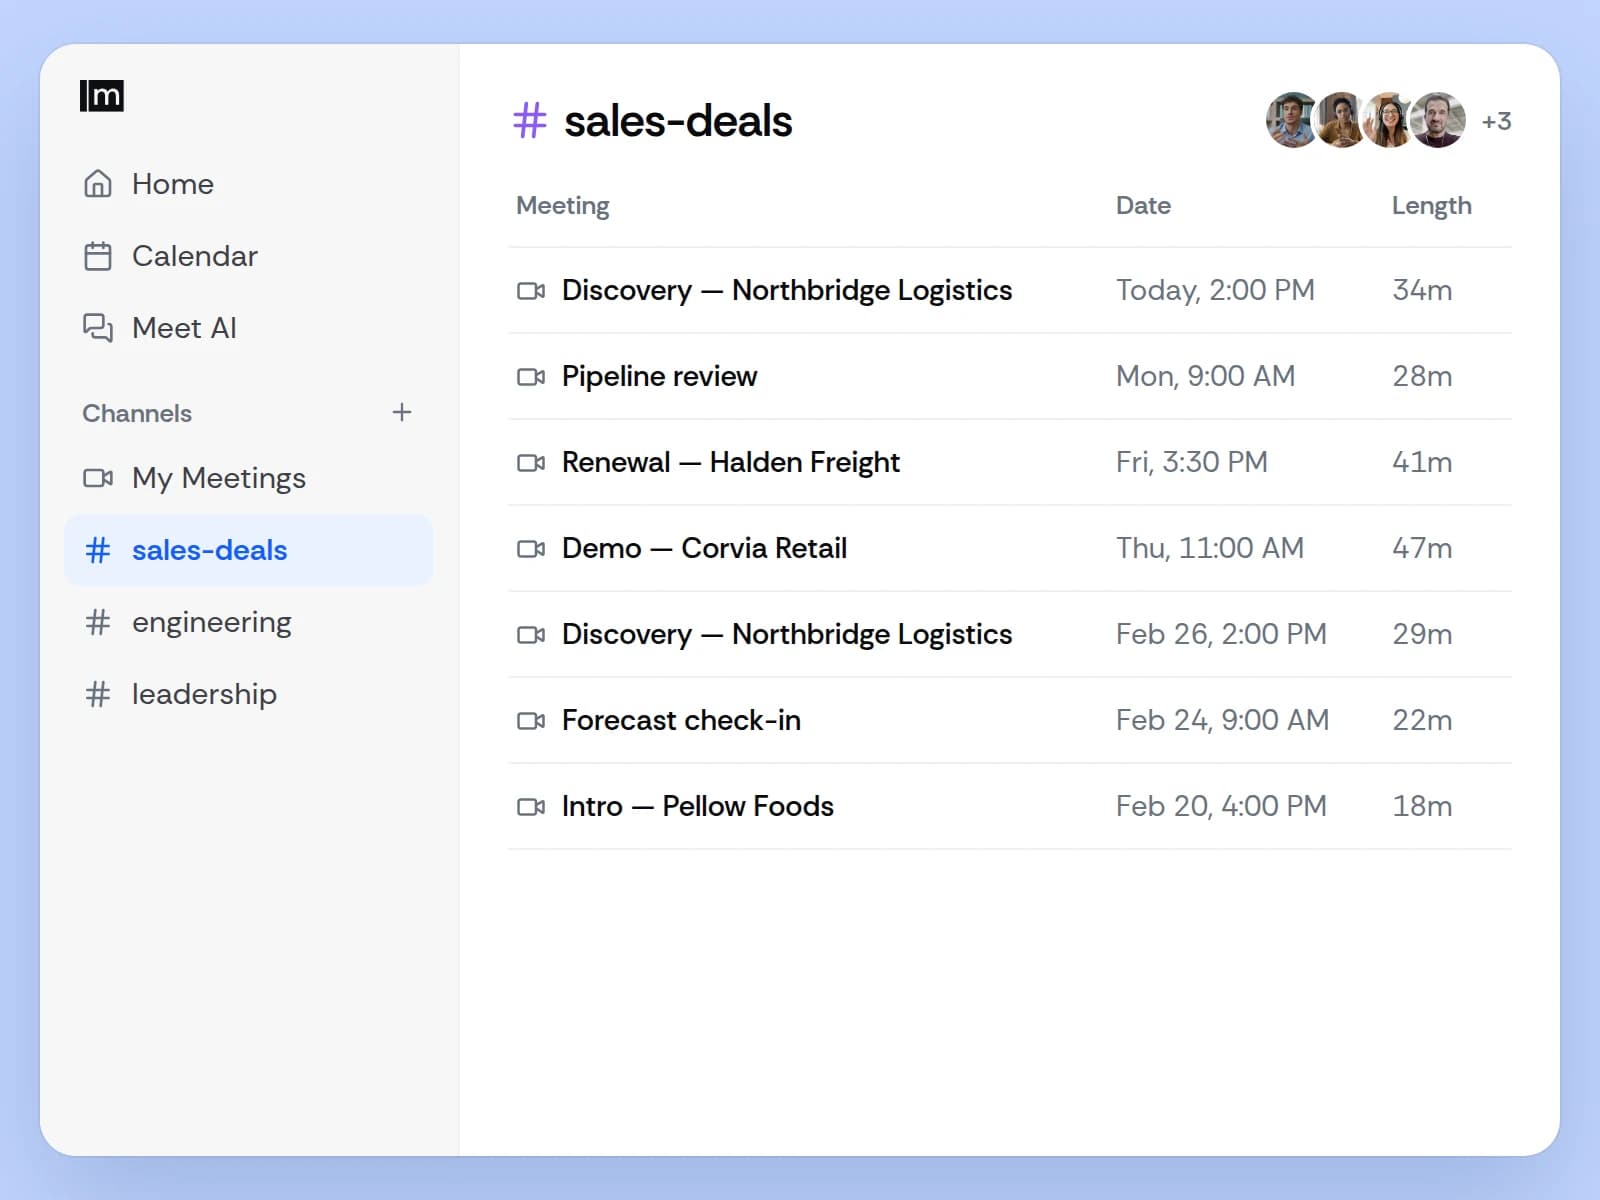Click the date Feb 26, 2:00 PM
The height and width of the screenshot is (1200, 1600).
tap(1221, 634)
